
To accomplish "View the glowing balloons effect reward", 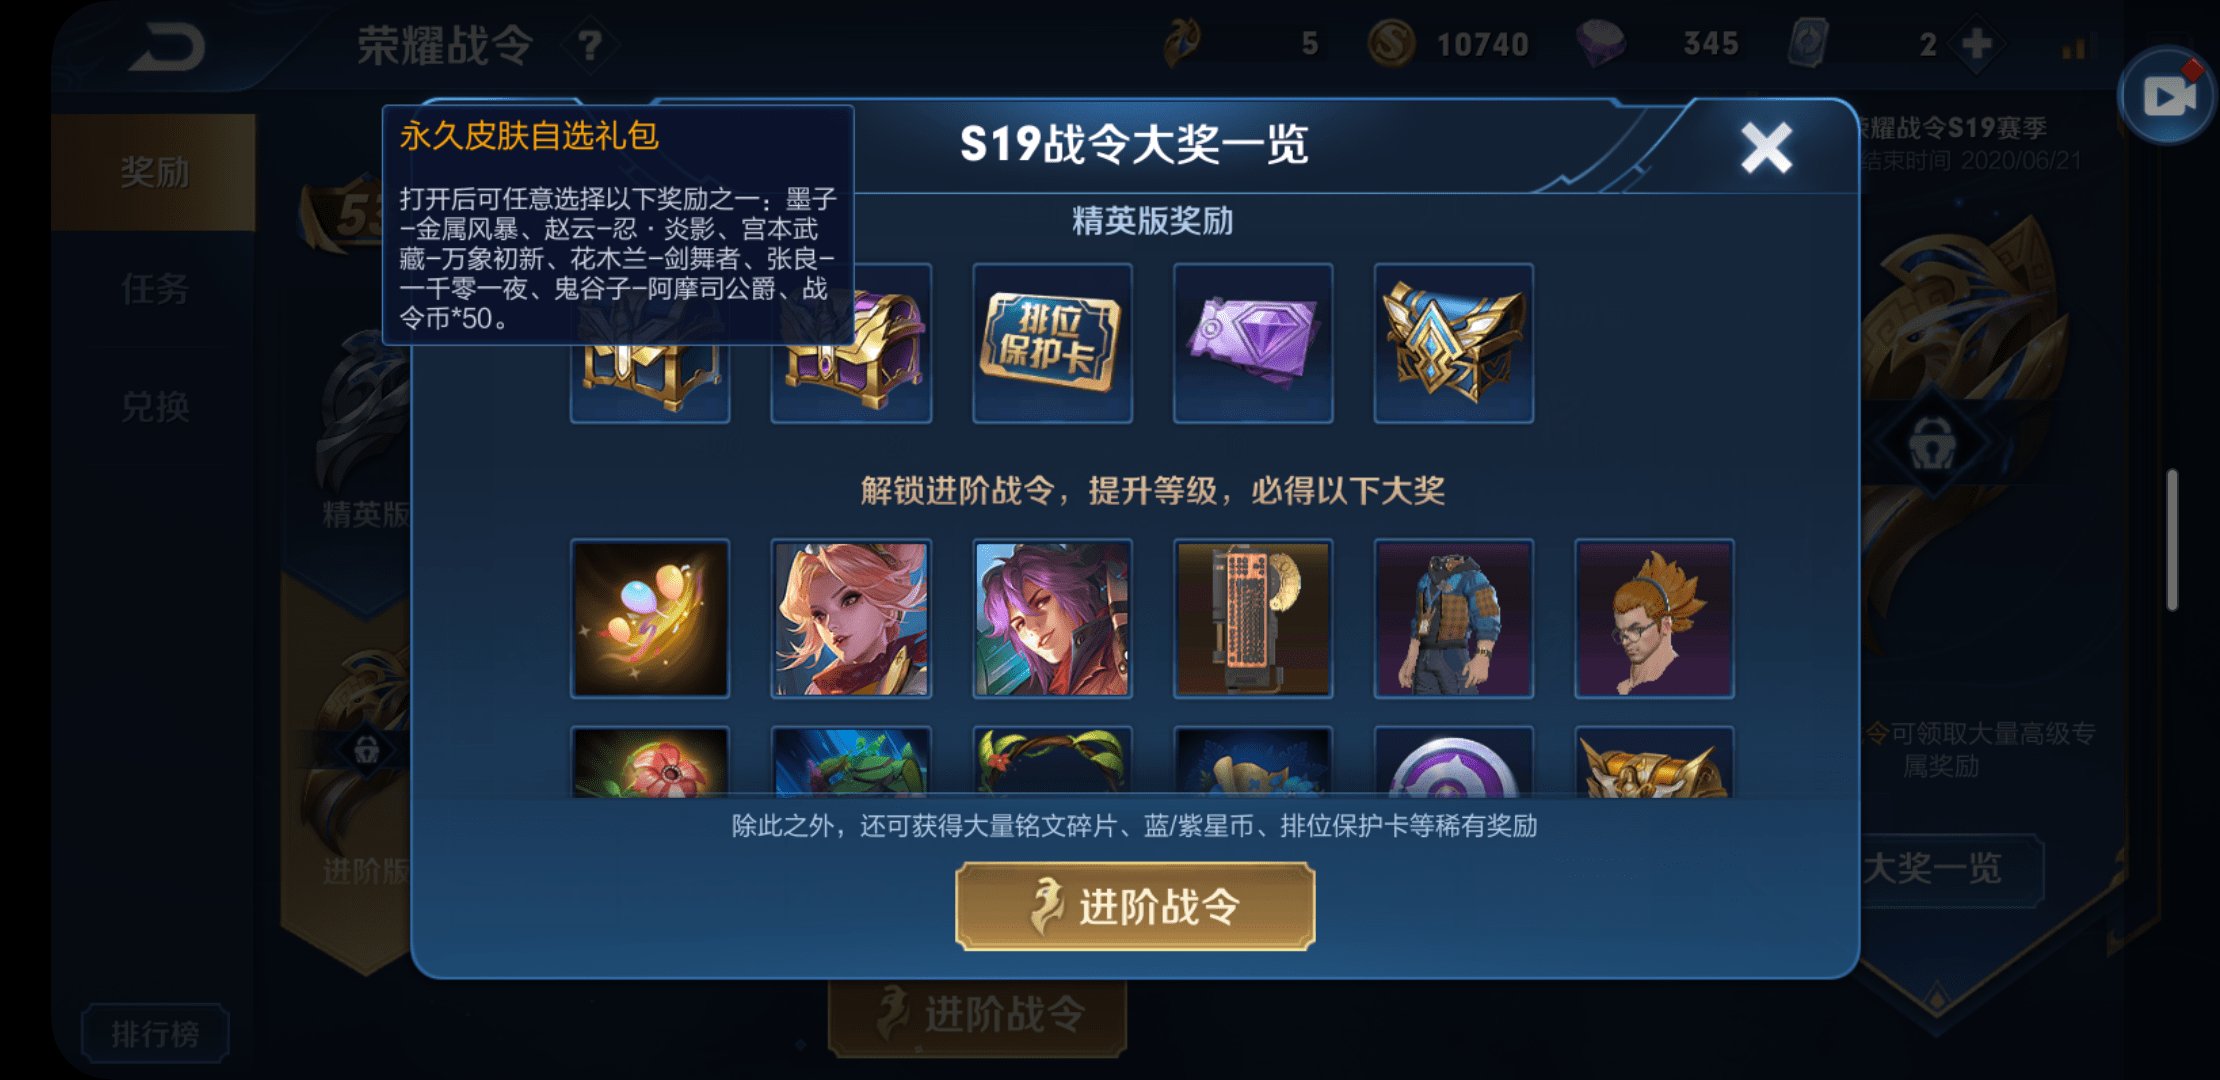I will 650,618.
